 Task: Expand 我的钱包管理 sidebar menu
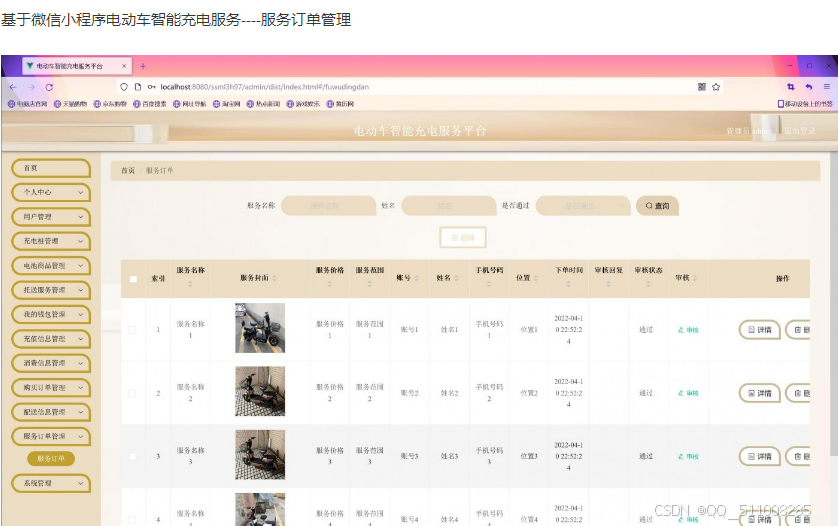(50, 314)
